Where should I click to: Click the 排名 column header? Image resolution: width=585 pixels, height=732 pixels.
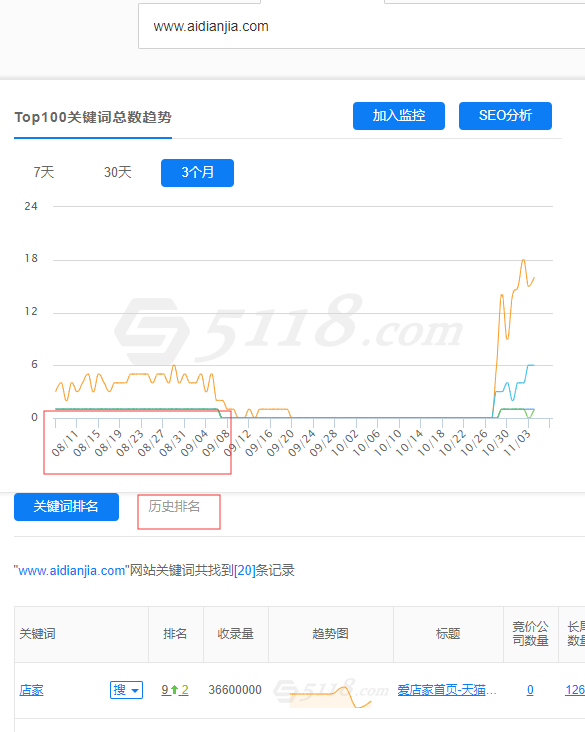point(175,634)
